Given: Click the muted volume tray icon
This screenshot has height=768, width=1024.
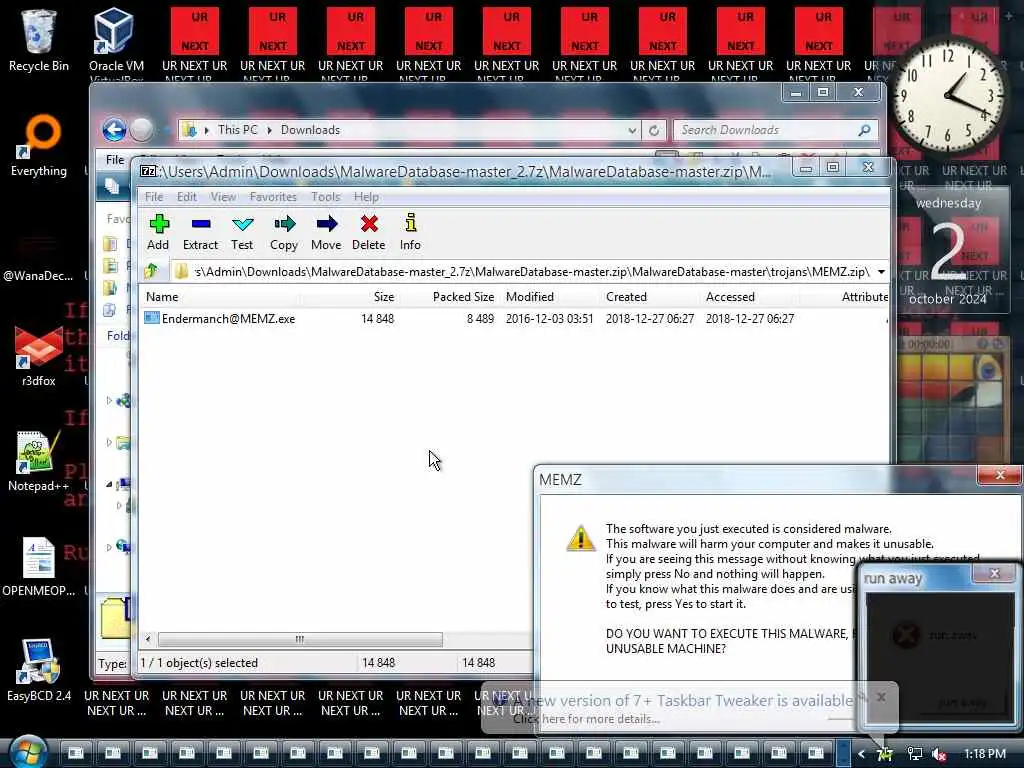Looking at the screenshot, I should coord(939,754).
